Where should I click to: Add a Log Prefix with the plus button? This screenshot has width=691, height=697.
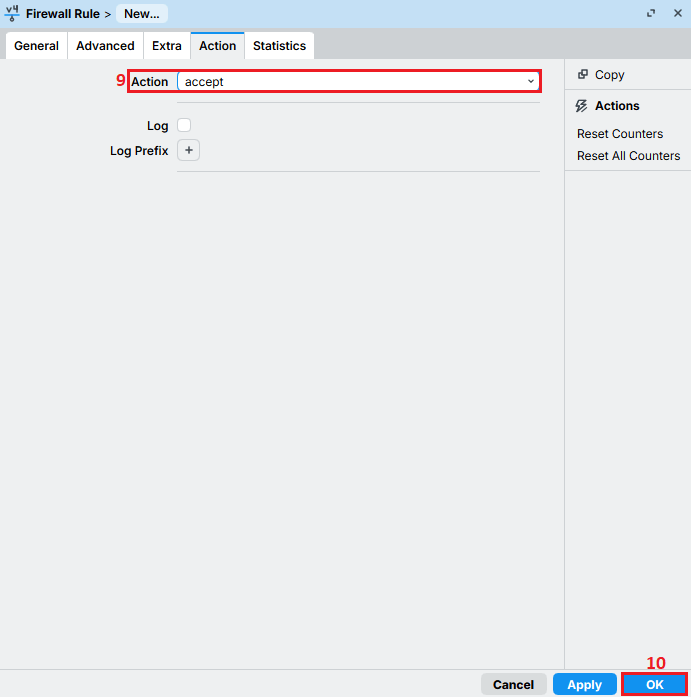[x=188, y=150]
